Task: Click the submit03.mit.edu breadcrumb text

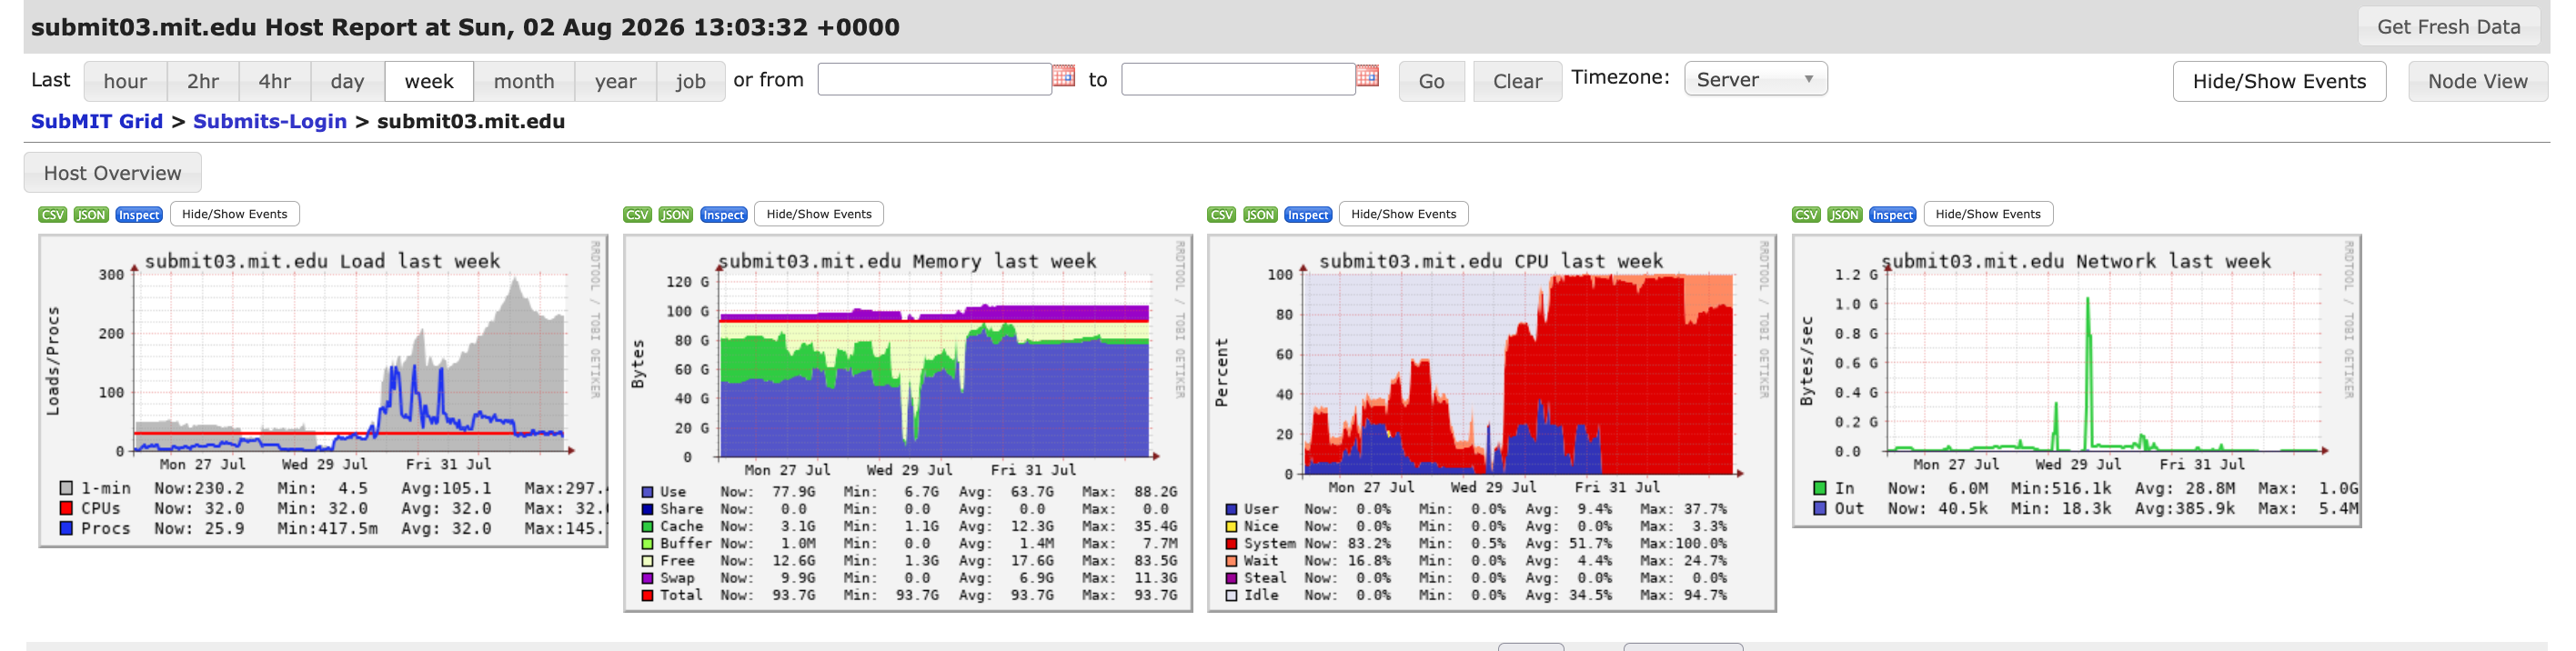Action: [471, 121]
